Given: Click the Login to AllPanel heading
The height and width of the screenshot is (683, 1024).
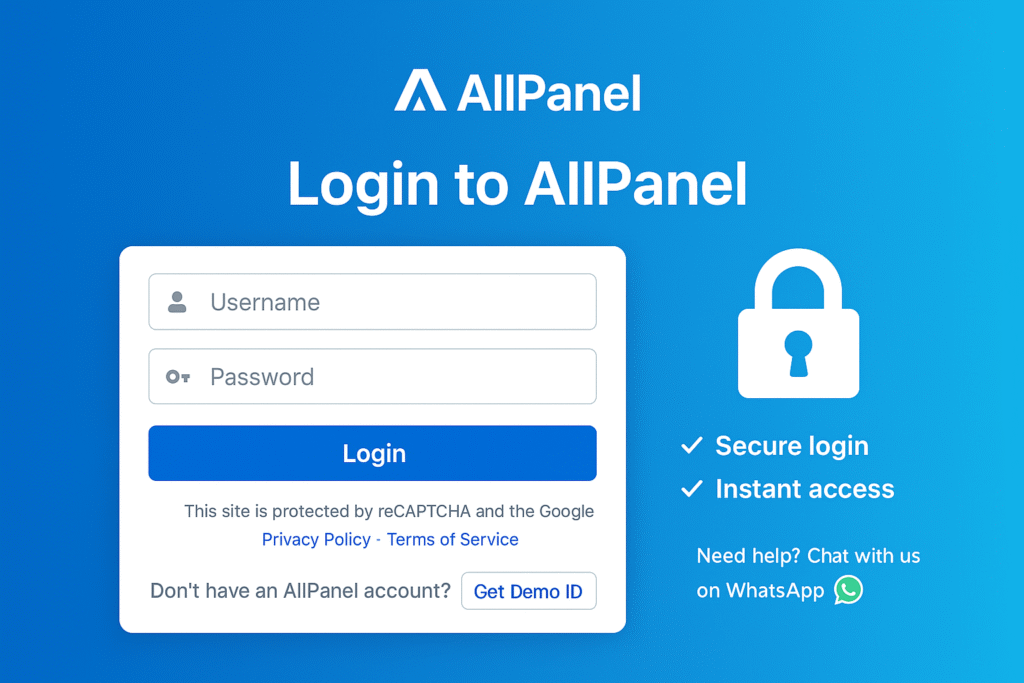Looking at the screenshot, I should click(x=517, y=184).
